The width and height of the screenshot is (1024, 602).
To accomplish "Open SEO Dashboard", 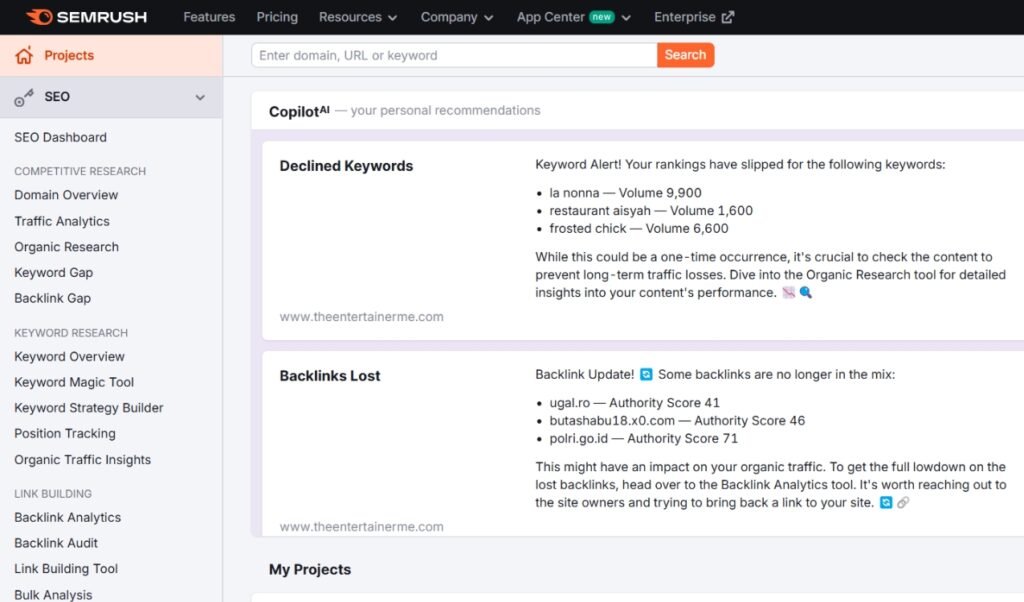I will coord(60,137).
